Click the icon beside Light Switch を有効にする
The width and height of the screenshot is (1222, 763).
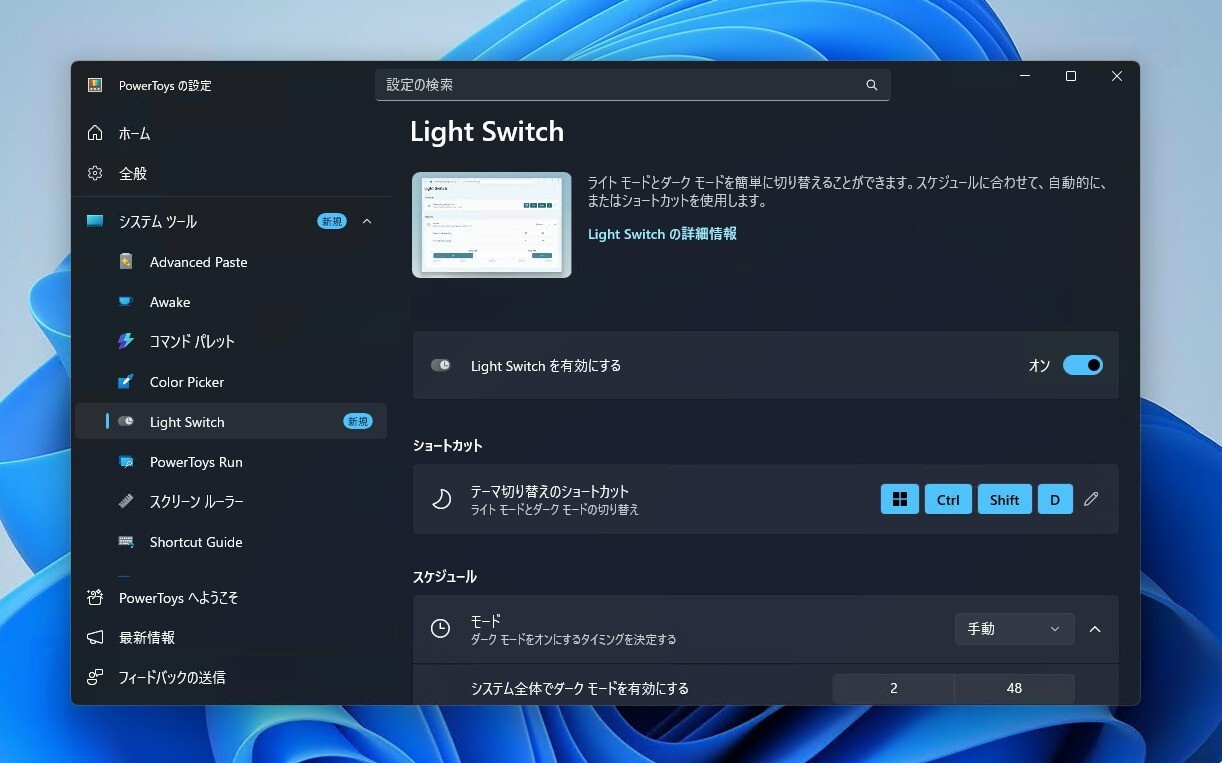[x=441, y=365]
